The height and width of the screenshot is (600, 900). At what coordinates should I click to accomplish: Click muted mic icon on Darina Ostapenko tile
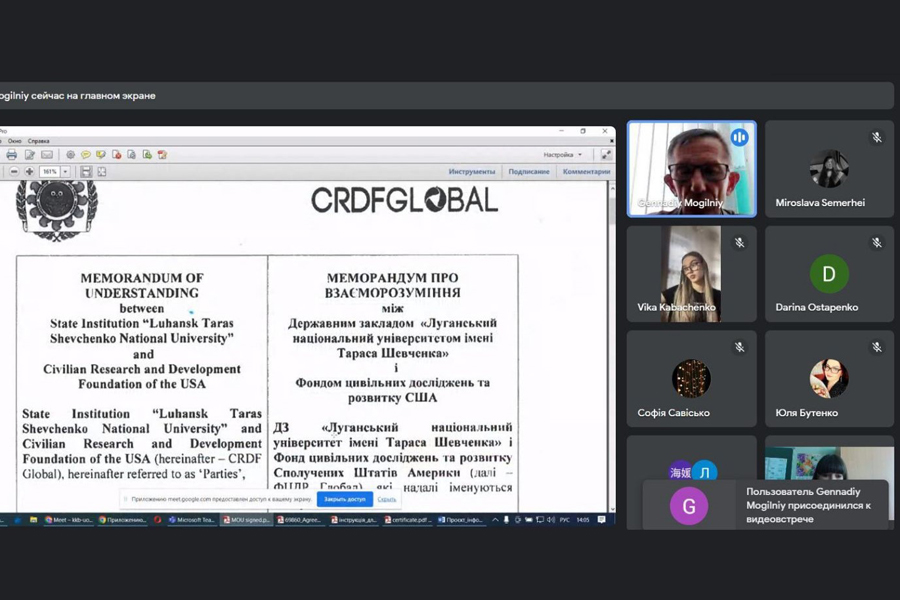876,243
